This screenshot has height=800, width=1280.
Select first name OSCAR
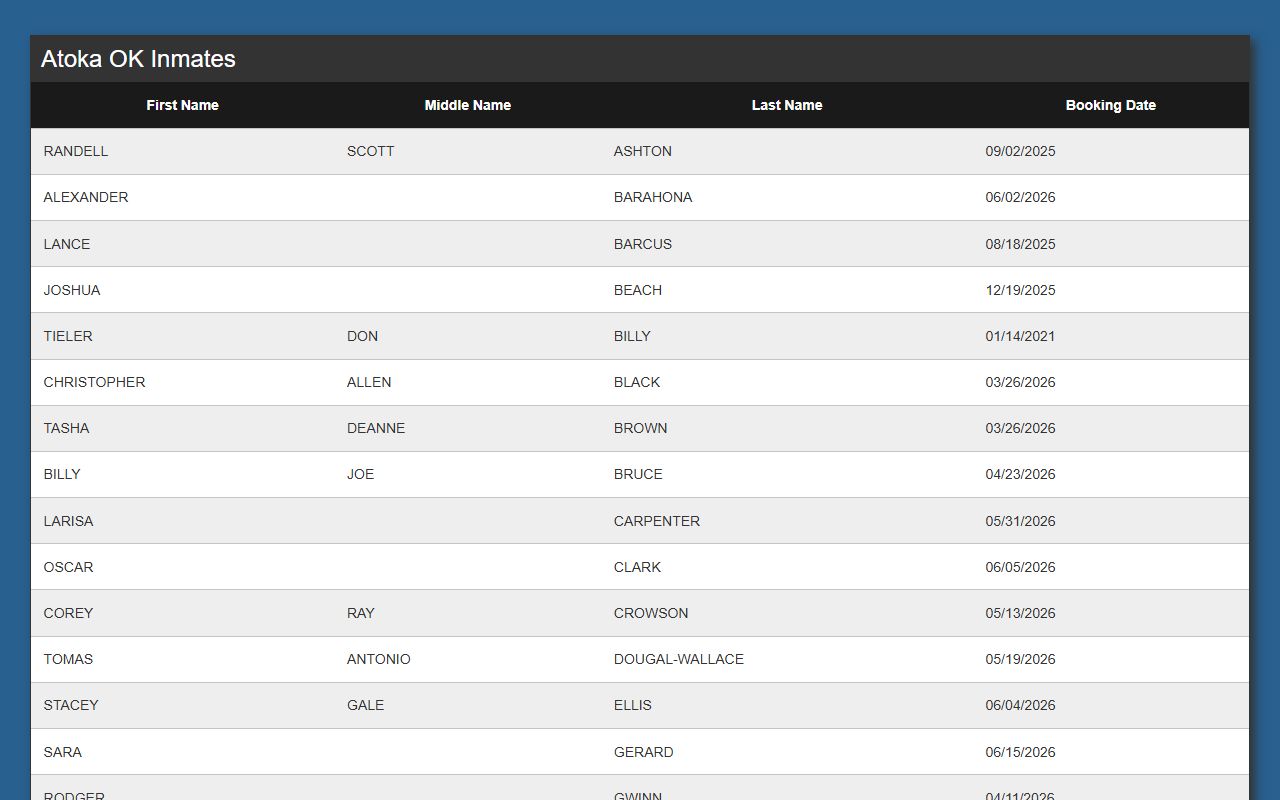[68, 567]
